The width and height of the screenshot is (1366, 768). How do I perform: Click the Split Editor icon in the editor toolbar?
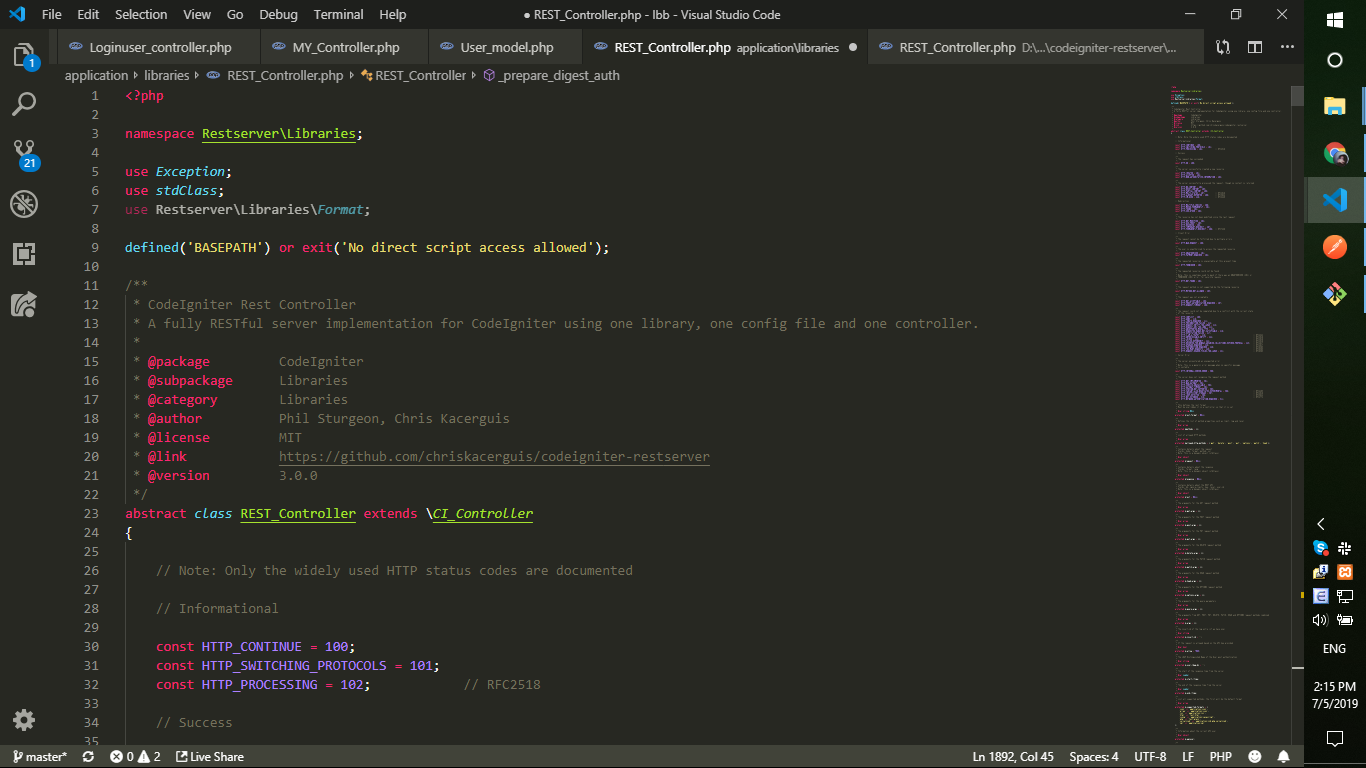pyautogui.click(x=1253, y=46)
